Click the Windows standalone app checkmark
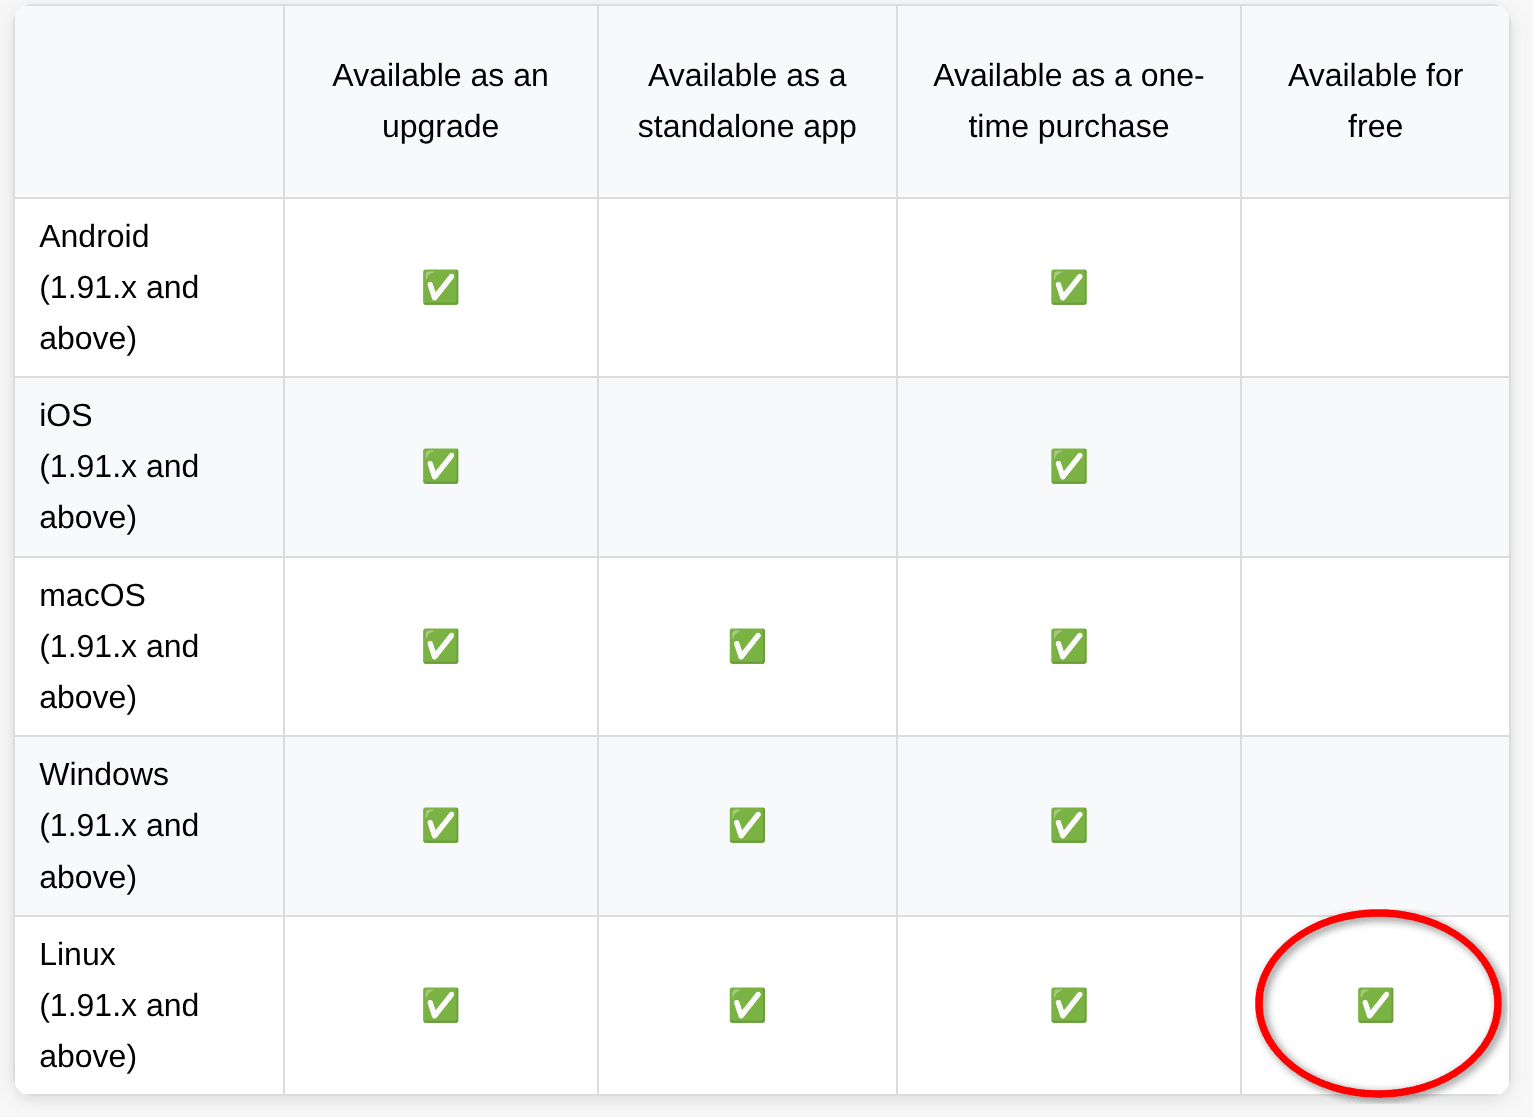 (747, 826)
